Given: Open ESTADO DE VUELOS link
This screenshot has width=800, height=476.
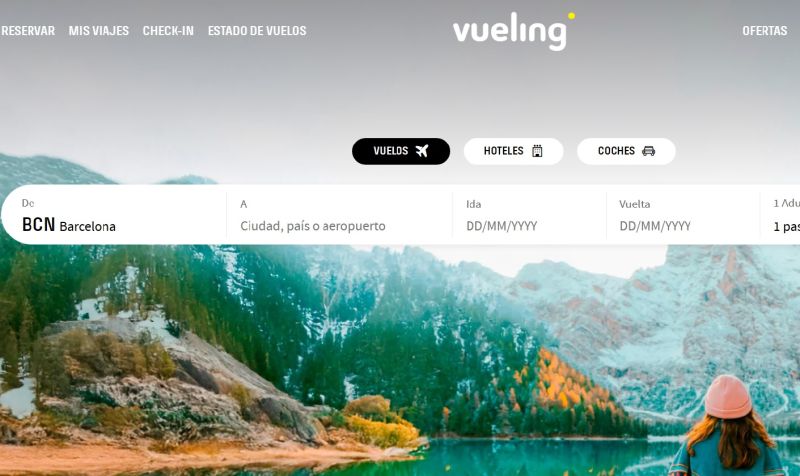Looking at the screenshot, I should pyautogui.click(x=257, y=31).
